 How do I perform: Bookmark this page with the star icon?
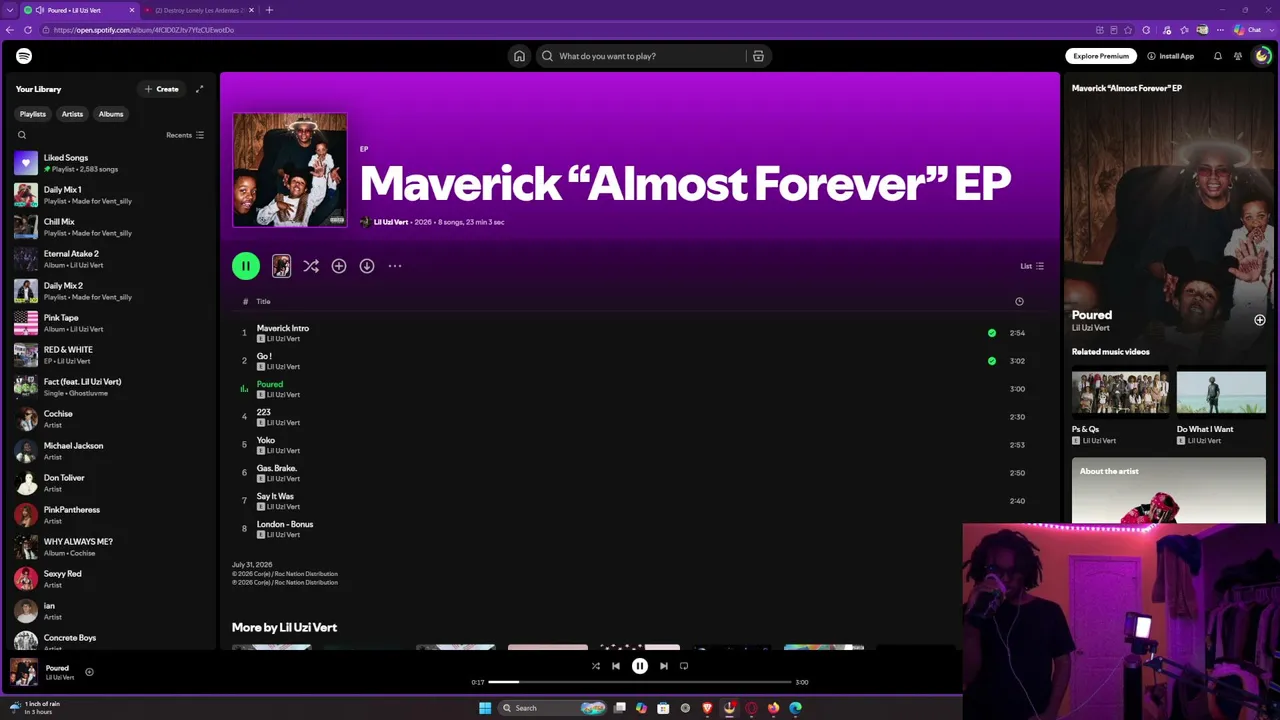(1129, 30)
